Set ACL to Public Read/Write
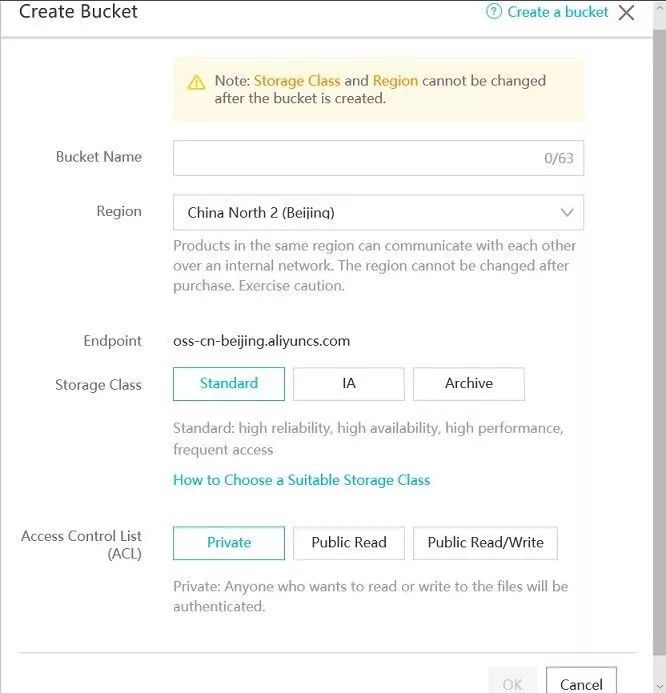Screen dimensions: 666x693 pyautogui.click(x=485, y=543)
